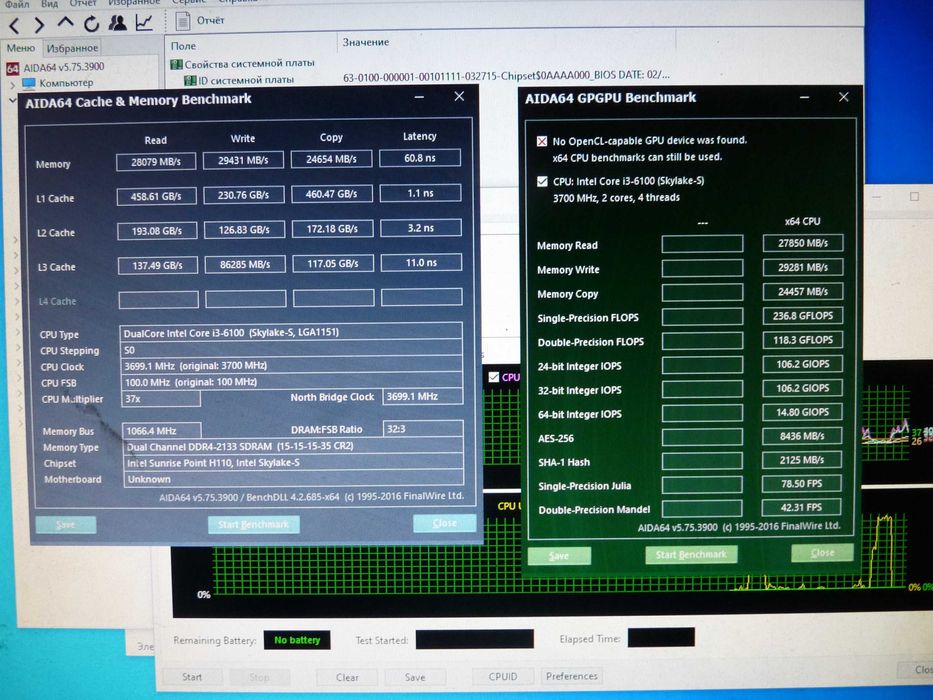Click the L2 Cache Write value 126.83 GB/s

(x=244, y=229)
